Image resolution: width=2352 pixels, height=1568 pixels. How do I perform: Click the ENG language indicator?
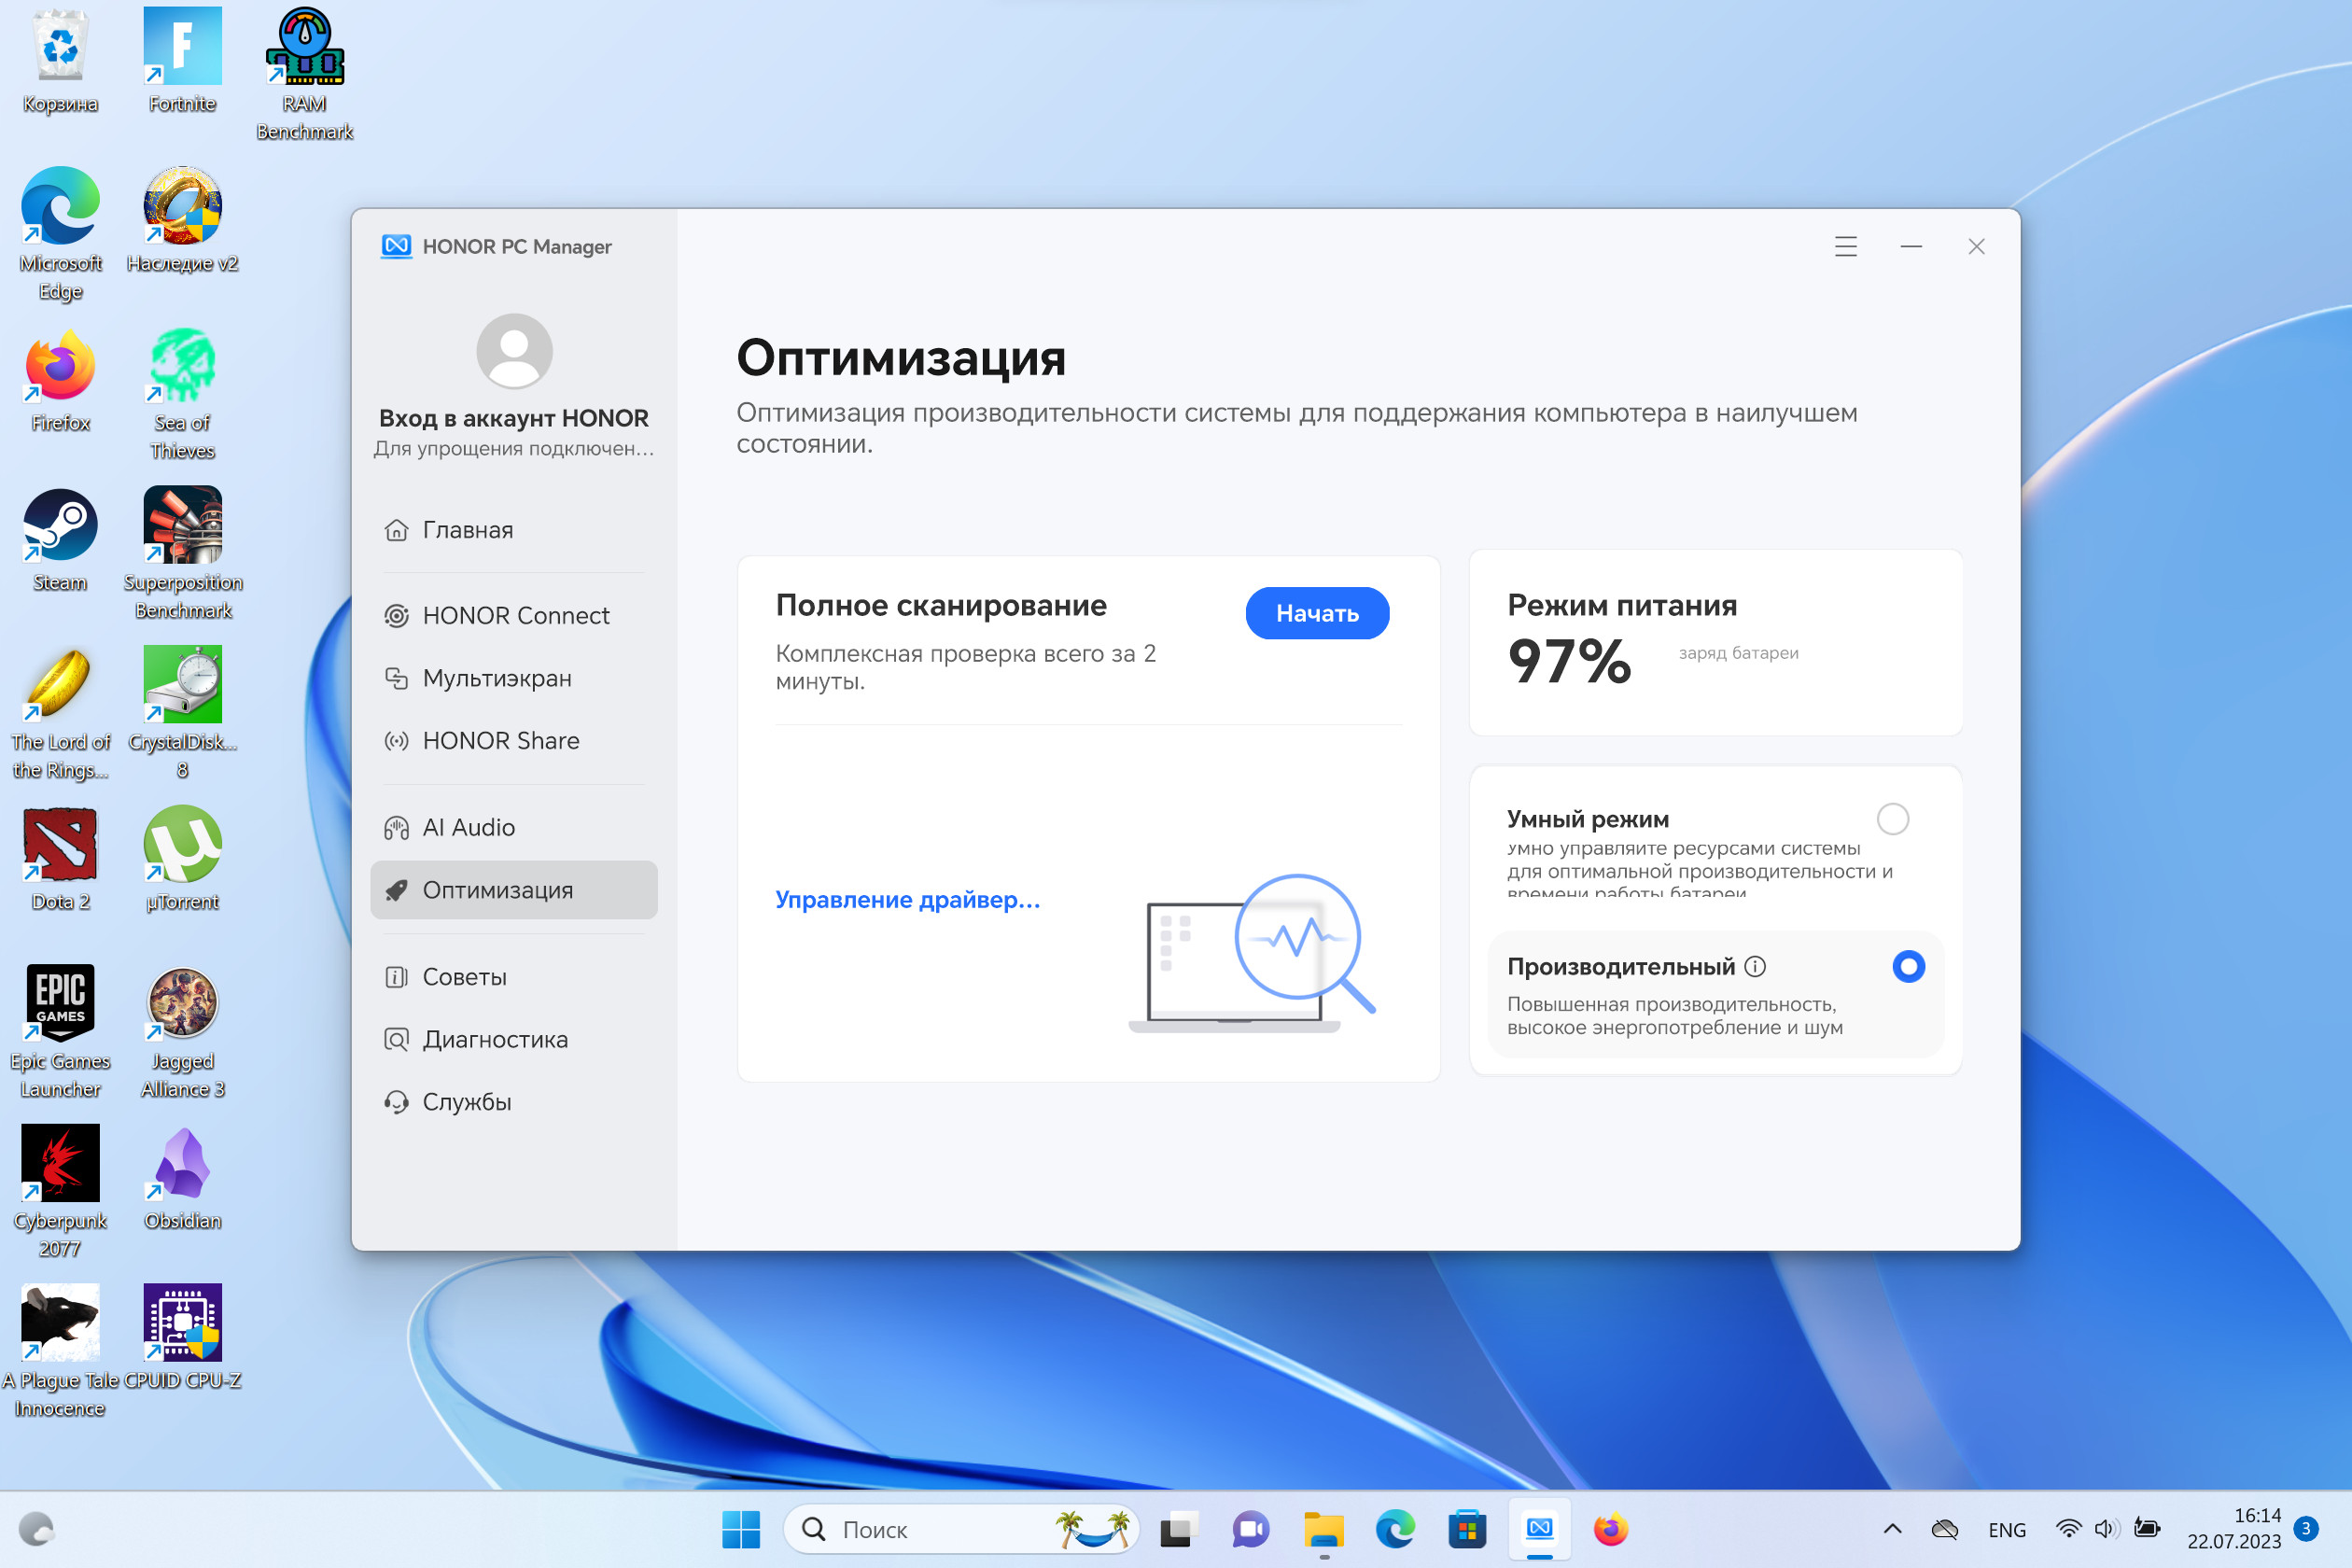pos(2006,1530)
